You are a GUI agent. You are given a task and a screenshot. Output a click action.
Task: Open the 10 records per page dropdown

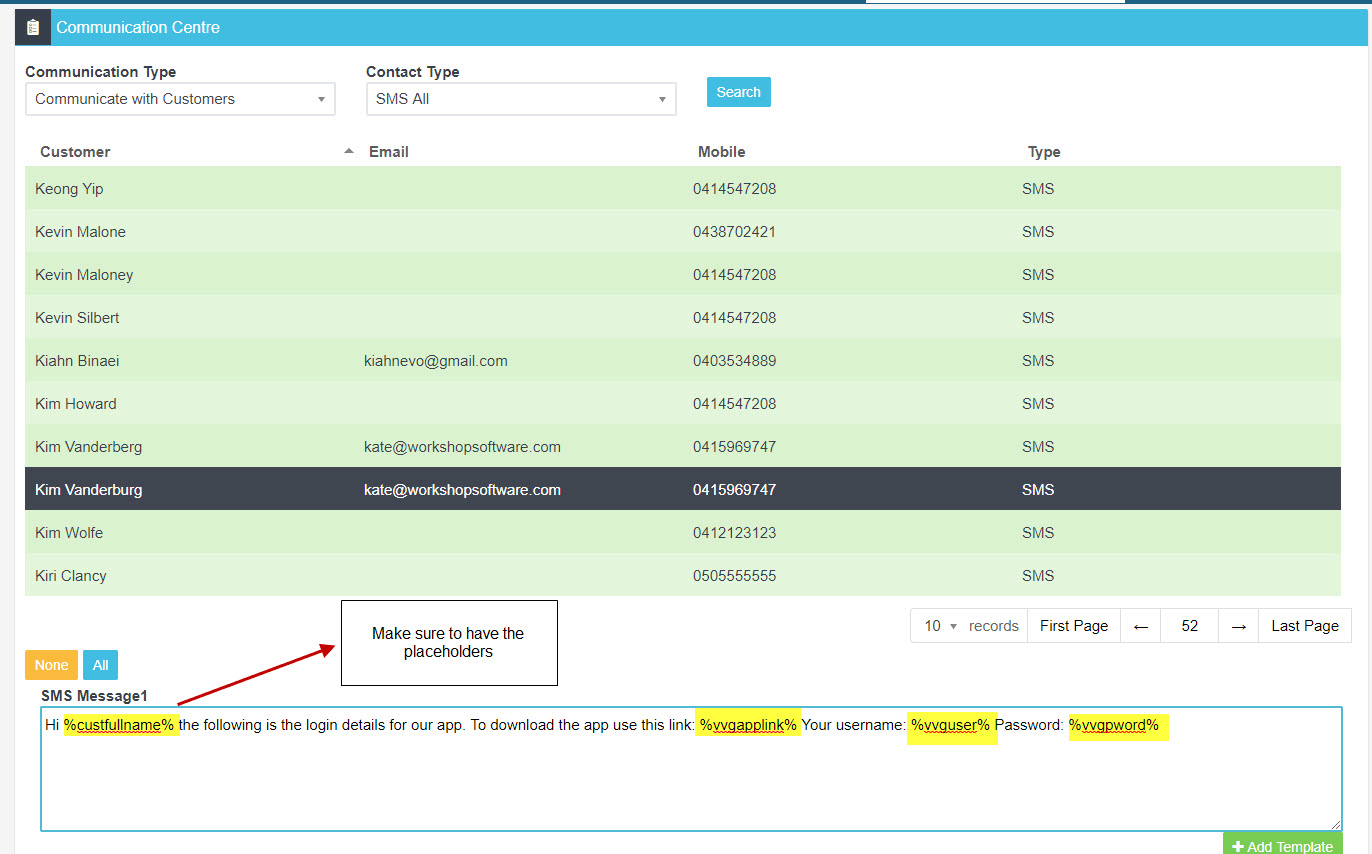(941, 626)
